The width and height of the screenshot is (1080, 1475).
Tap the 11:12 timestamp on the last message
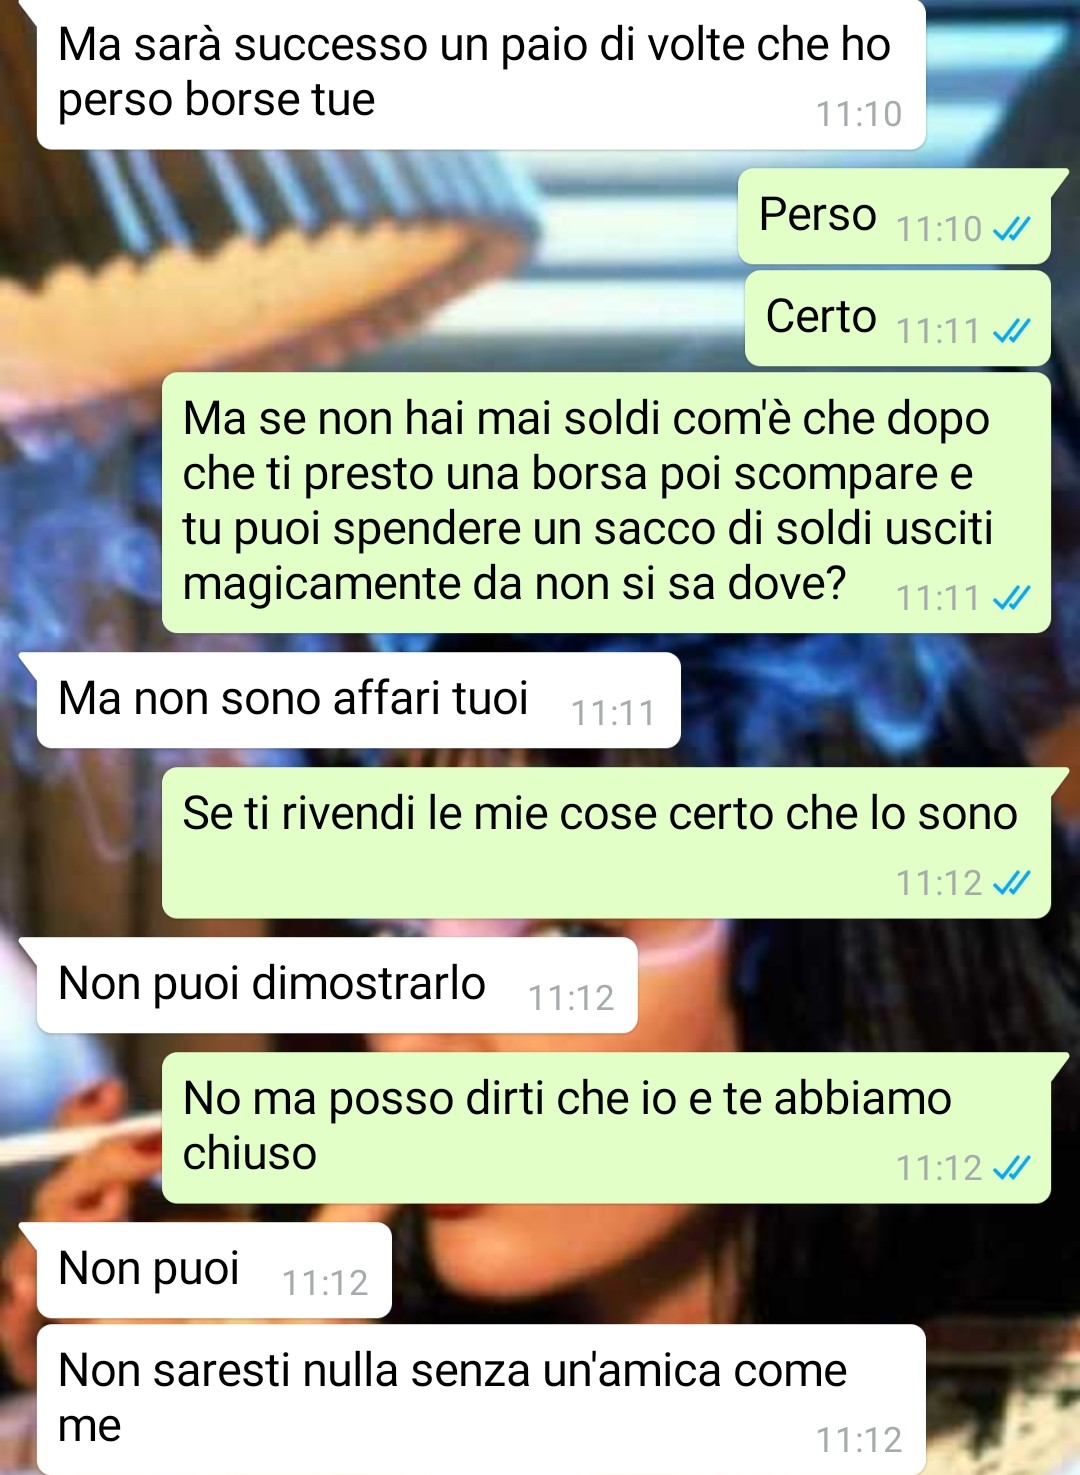point(859,1440)
